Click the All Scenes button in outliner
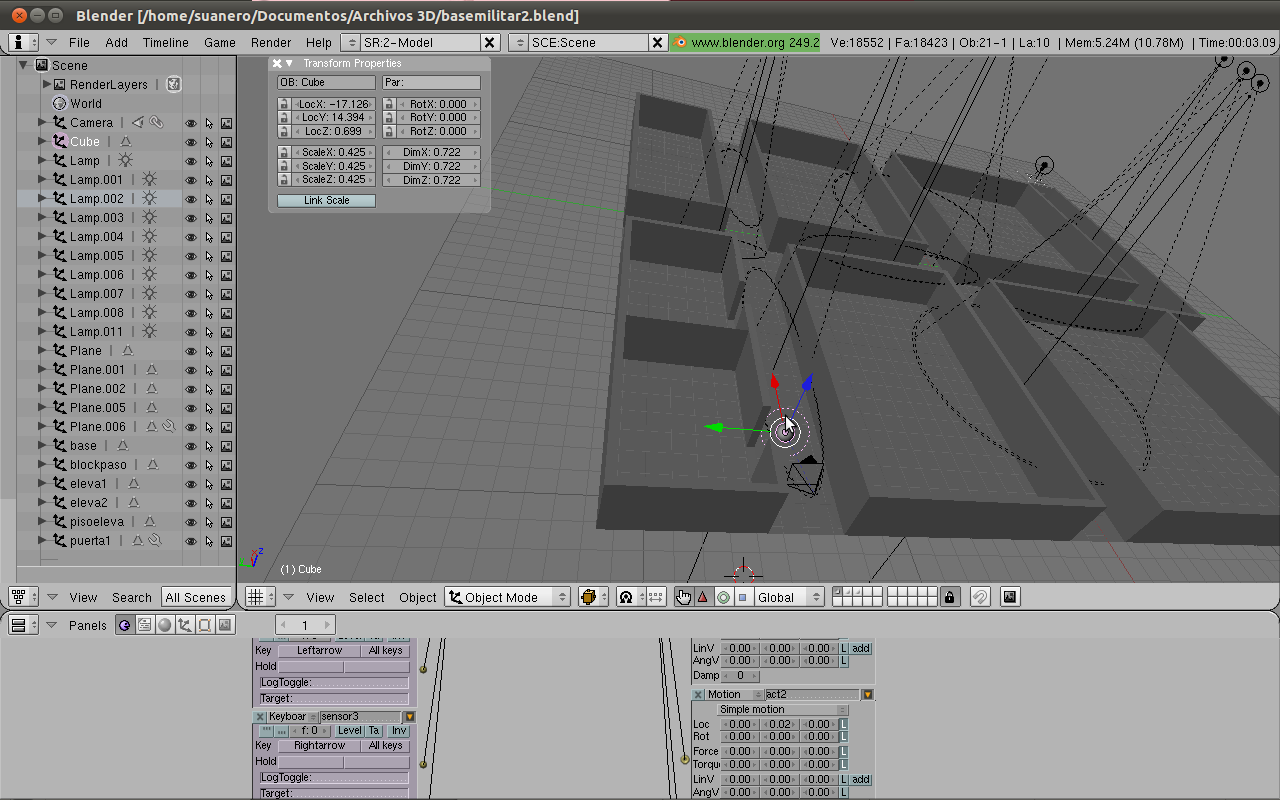This screenshot has width=1280, height=800. tap(195, 597)
